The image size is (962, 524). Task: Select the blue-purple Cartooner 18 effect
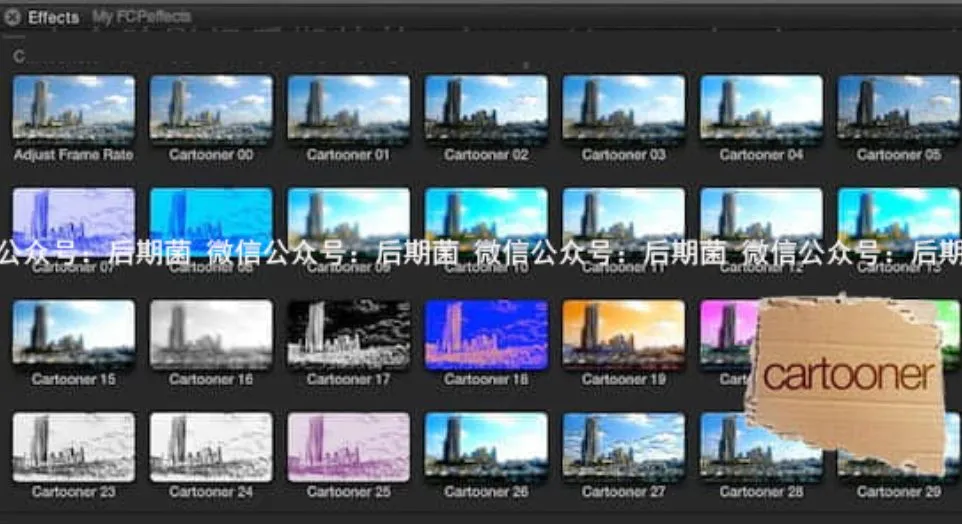tap(486, 334)
